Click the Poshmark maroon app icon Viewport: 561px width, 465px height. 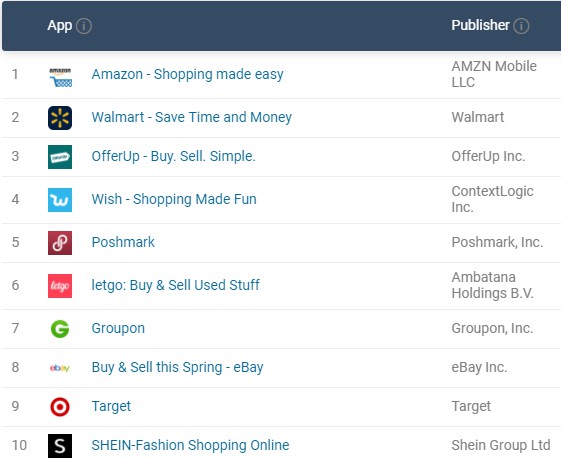(x=60, y=243)
